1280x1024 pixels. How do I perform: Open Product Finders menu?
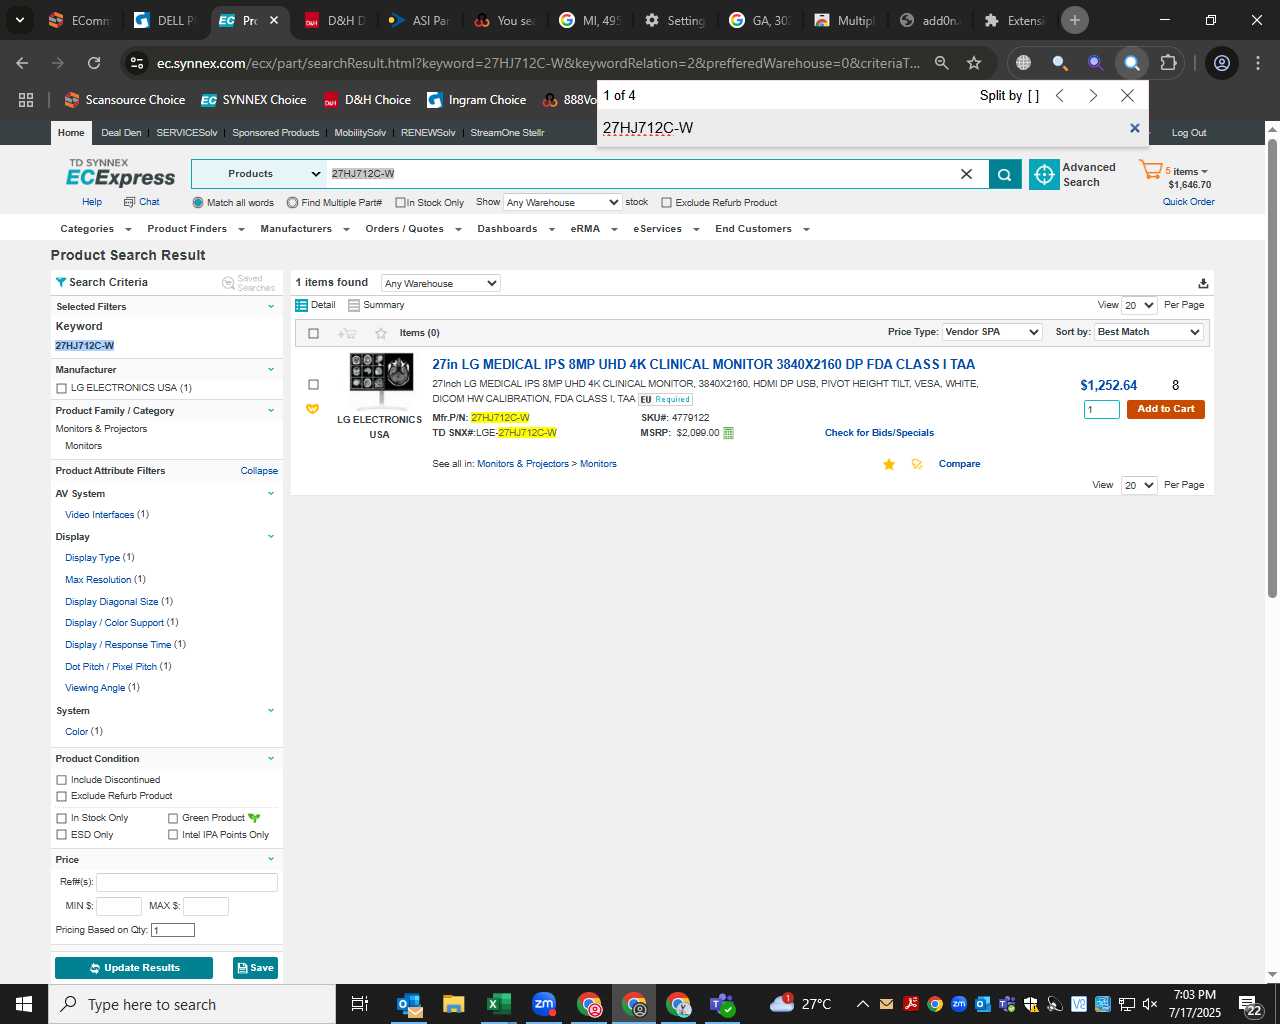point(195,229)
